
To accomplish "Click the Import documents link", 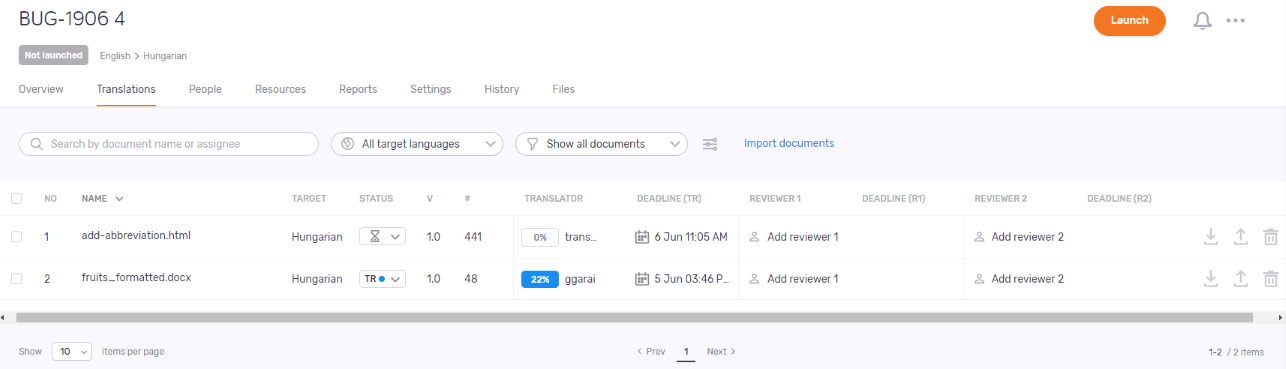I will 789,143.
